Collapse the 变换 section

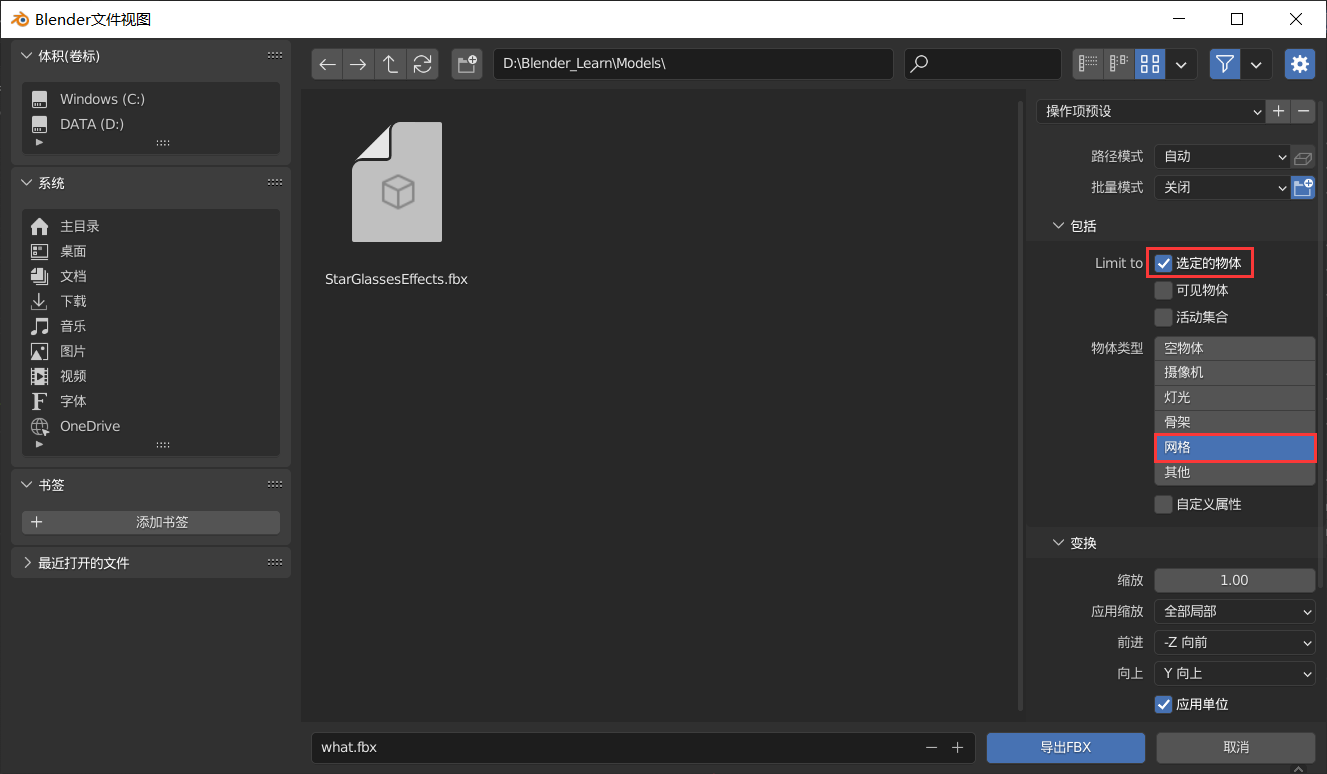(1059, 543)
